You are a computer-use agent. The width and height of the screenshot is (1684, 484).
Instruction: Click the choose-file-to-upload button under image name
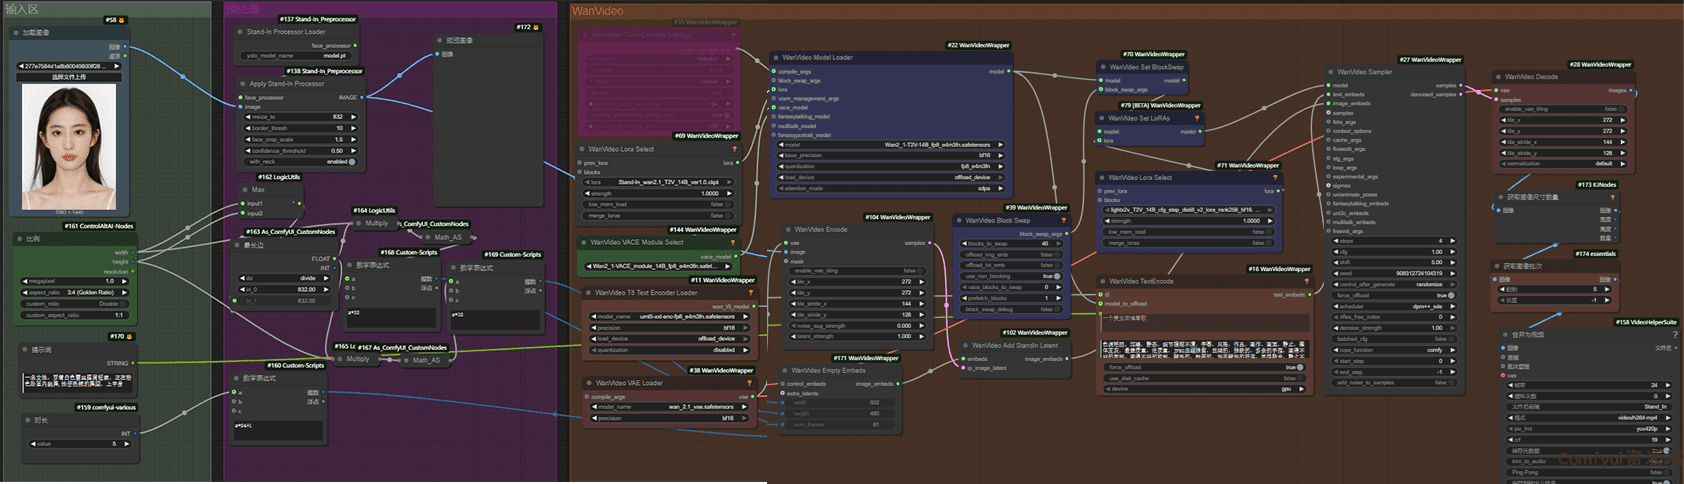pyautogui.click(x=69, y=76)
